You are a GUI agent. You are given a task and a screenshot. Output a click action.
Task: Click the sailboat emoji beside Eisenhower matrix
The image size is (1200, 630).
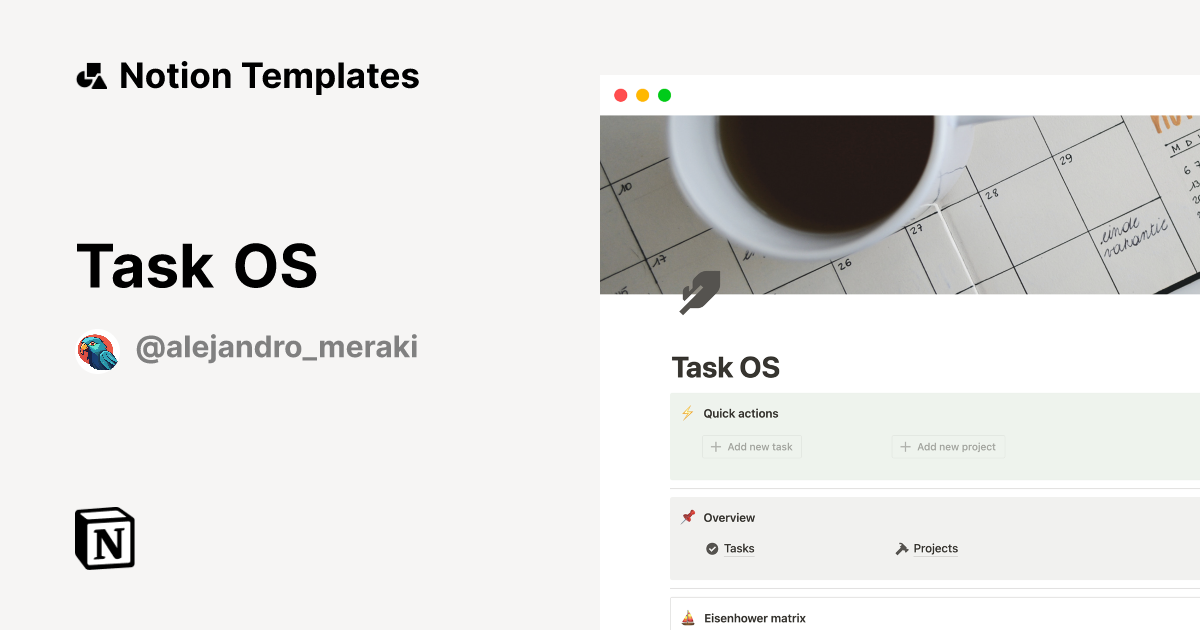pos(687,618)
